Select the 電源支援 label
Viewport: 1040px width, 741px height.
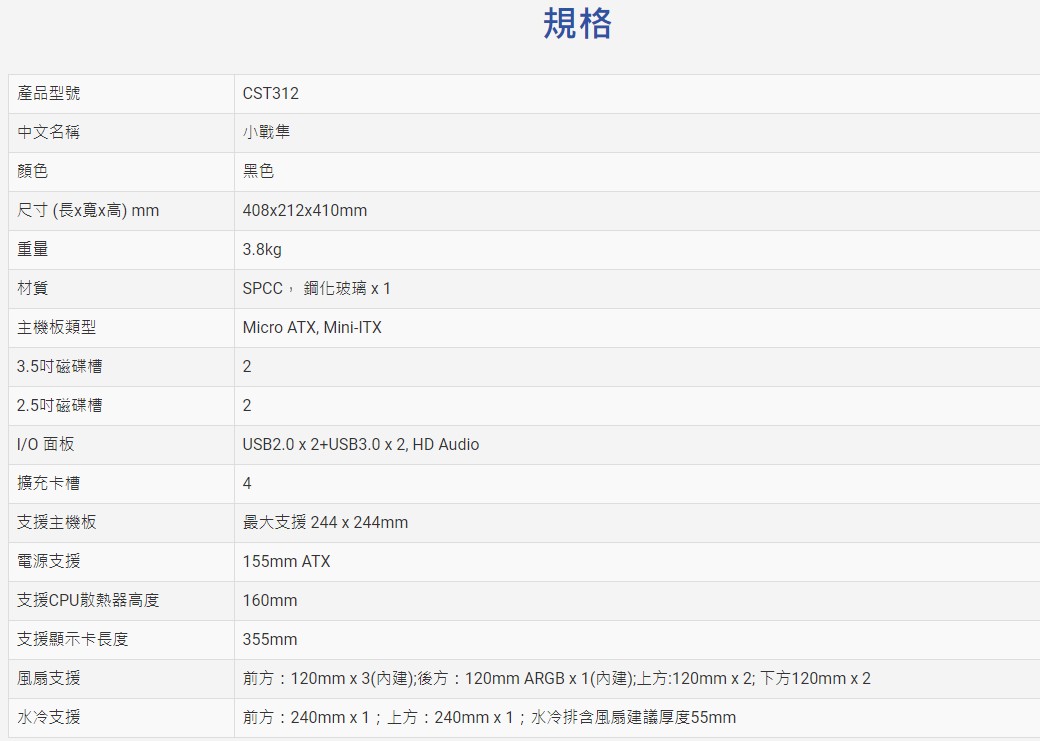[x=48, y=562]
